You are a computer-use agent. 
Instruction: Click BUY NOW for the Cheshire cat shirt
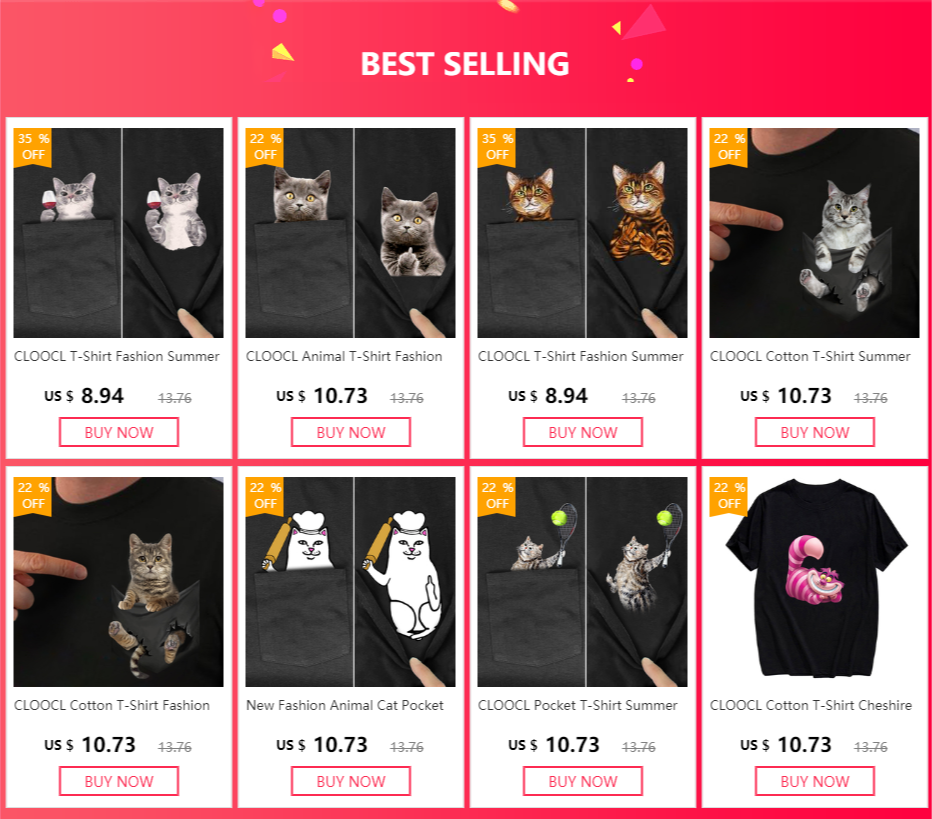[x=815, y=781]
